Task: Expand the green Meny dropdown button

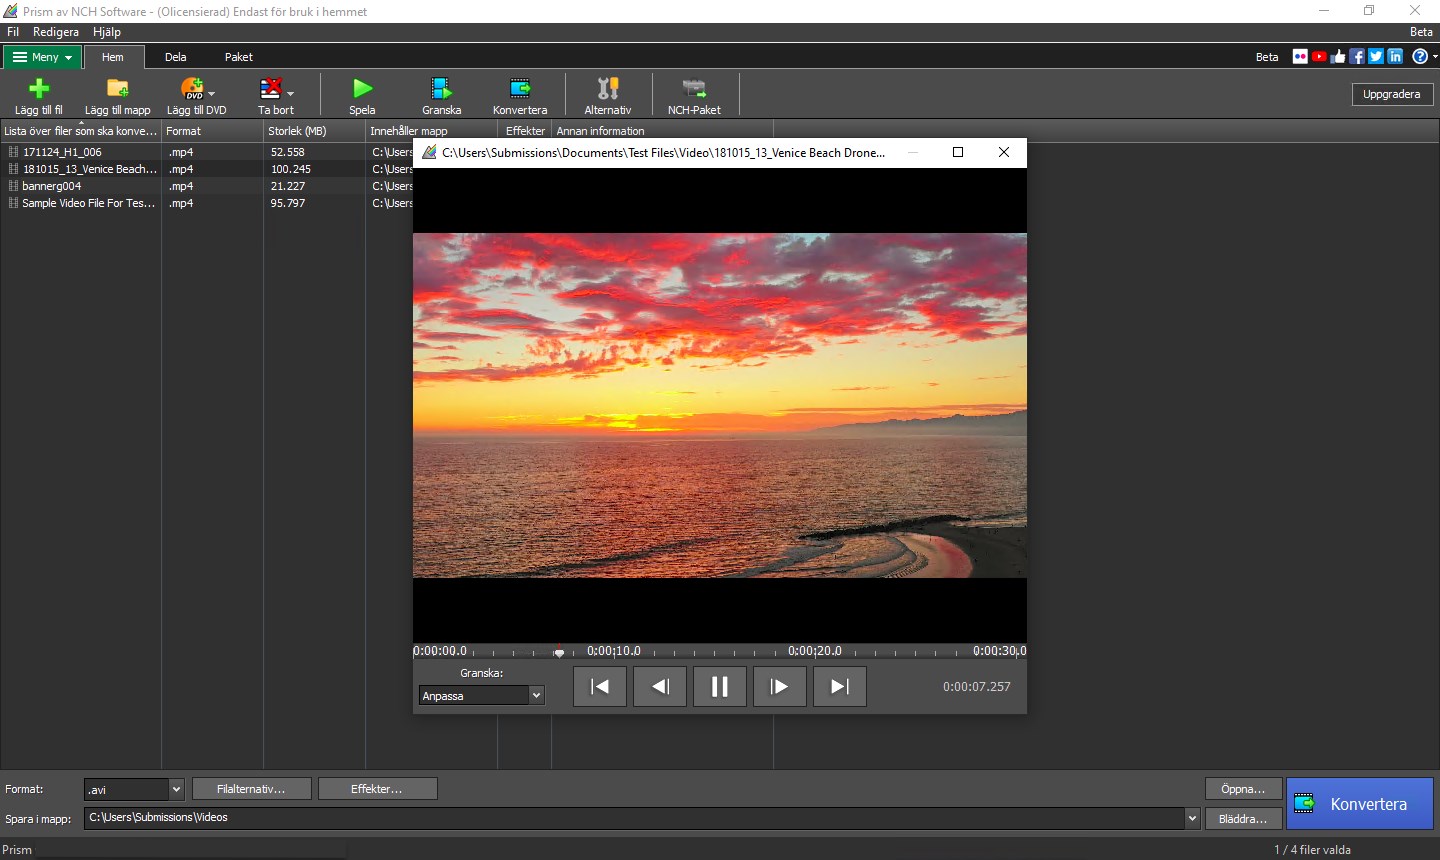Action: coord(42,57)
